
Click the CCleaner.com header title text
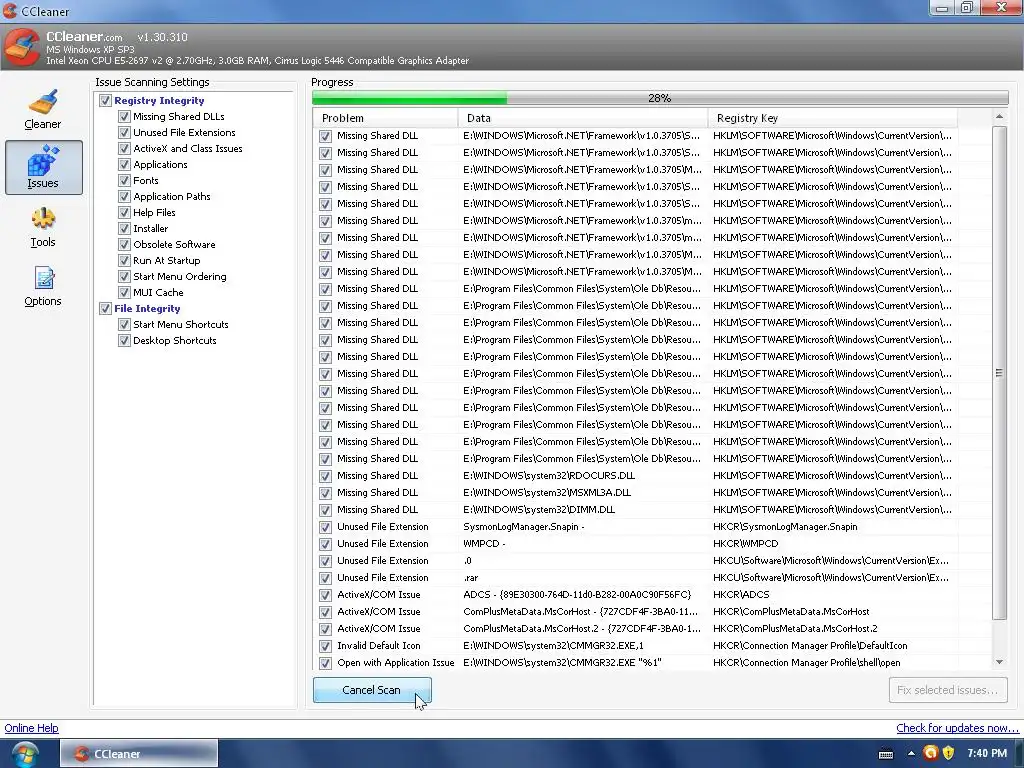(84, 37)
